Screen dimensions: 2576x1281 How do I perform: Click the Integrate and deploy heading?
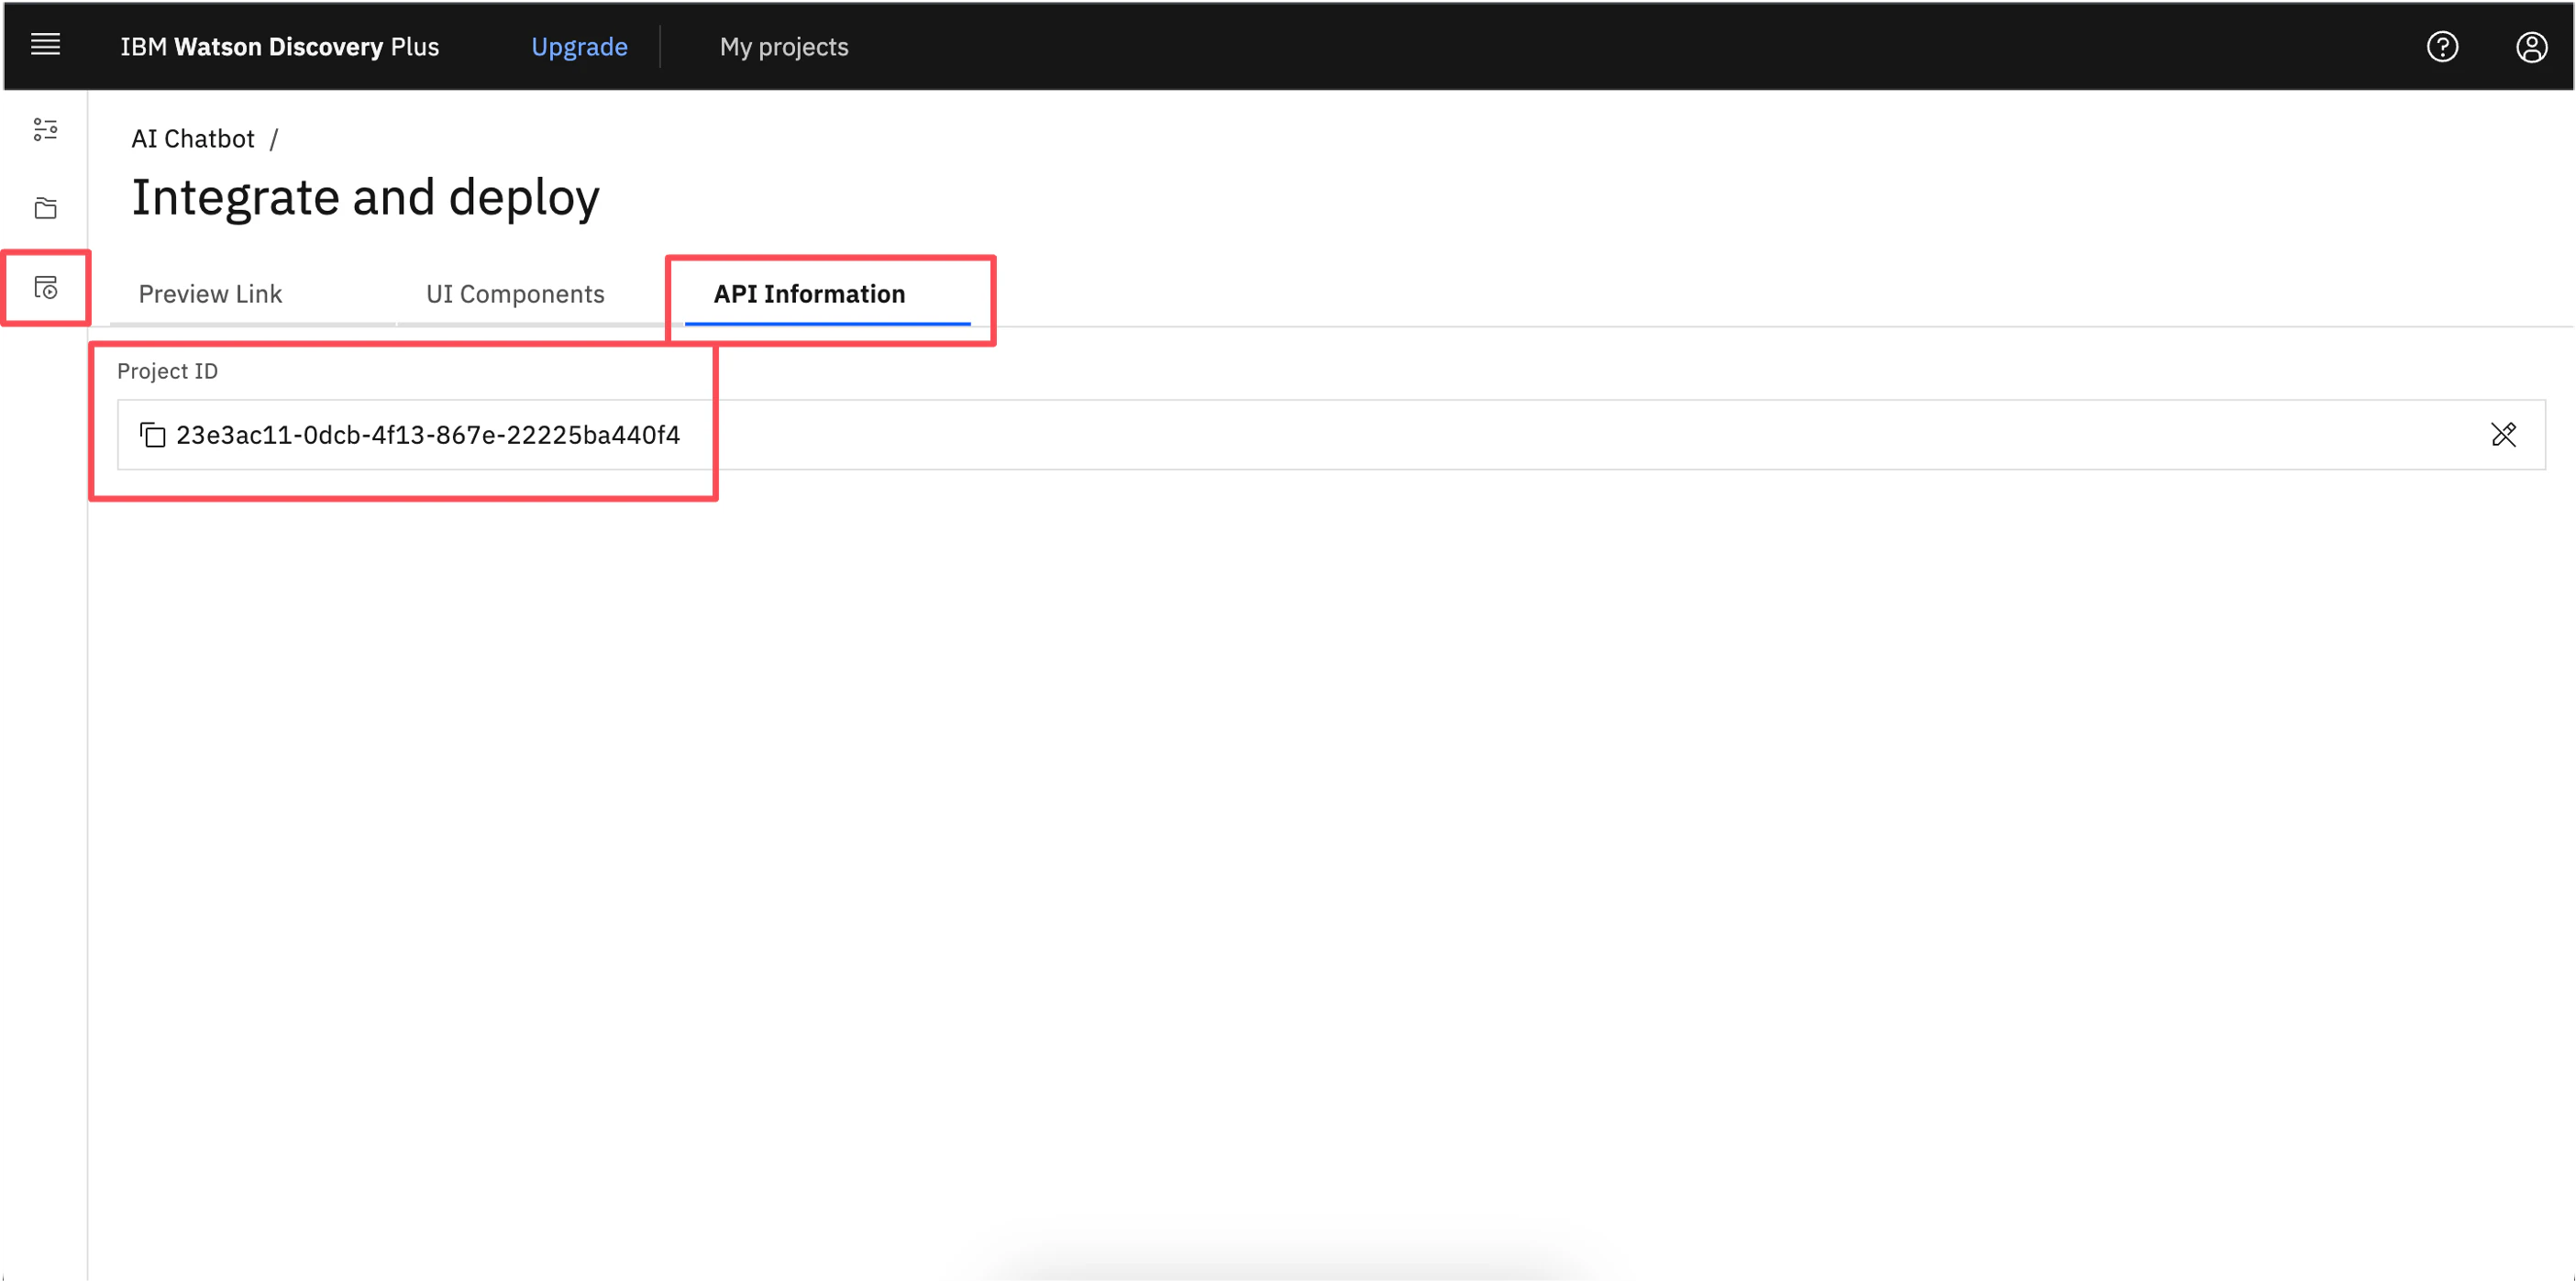pyautogui.click(x=365, y=197)
